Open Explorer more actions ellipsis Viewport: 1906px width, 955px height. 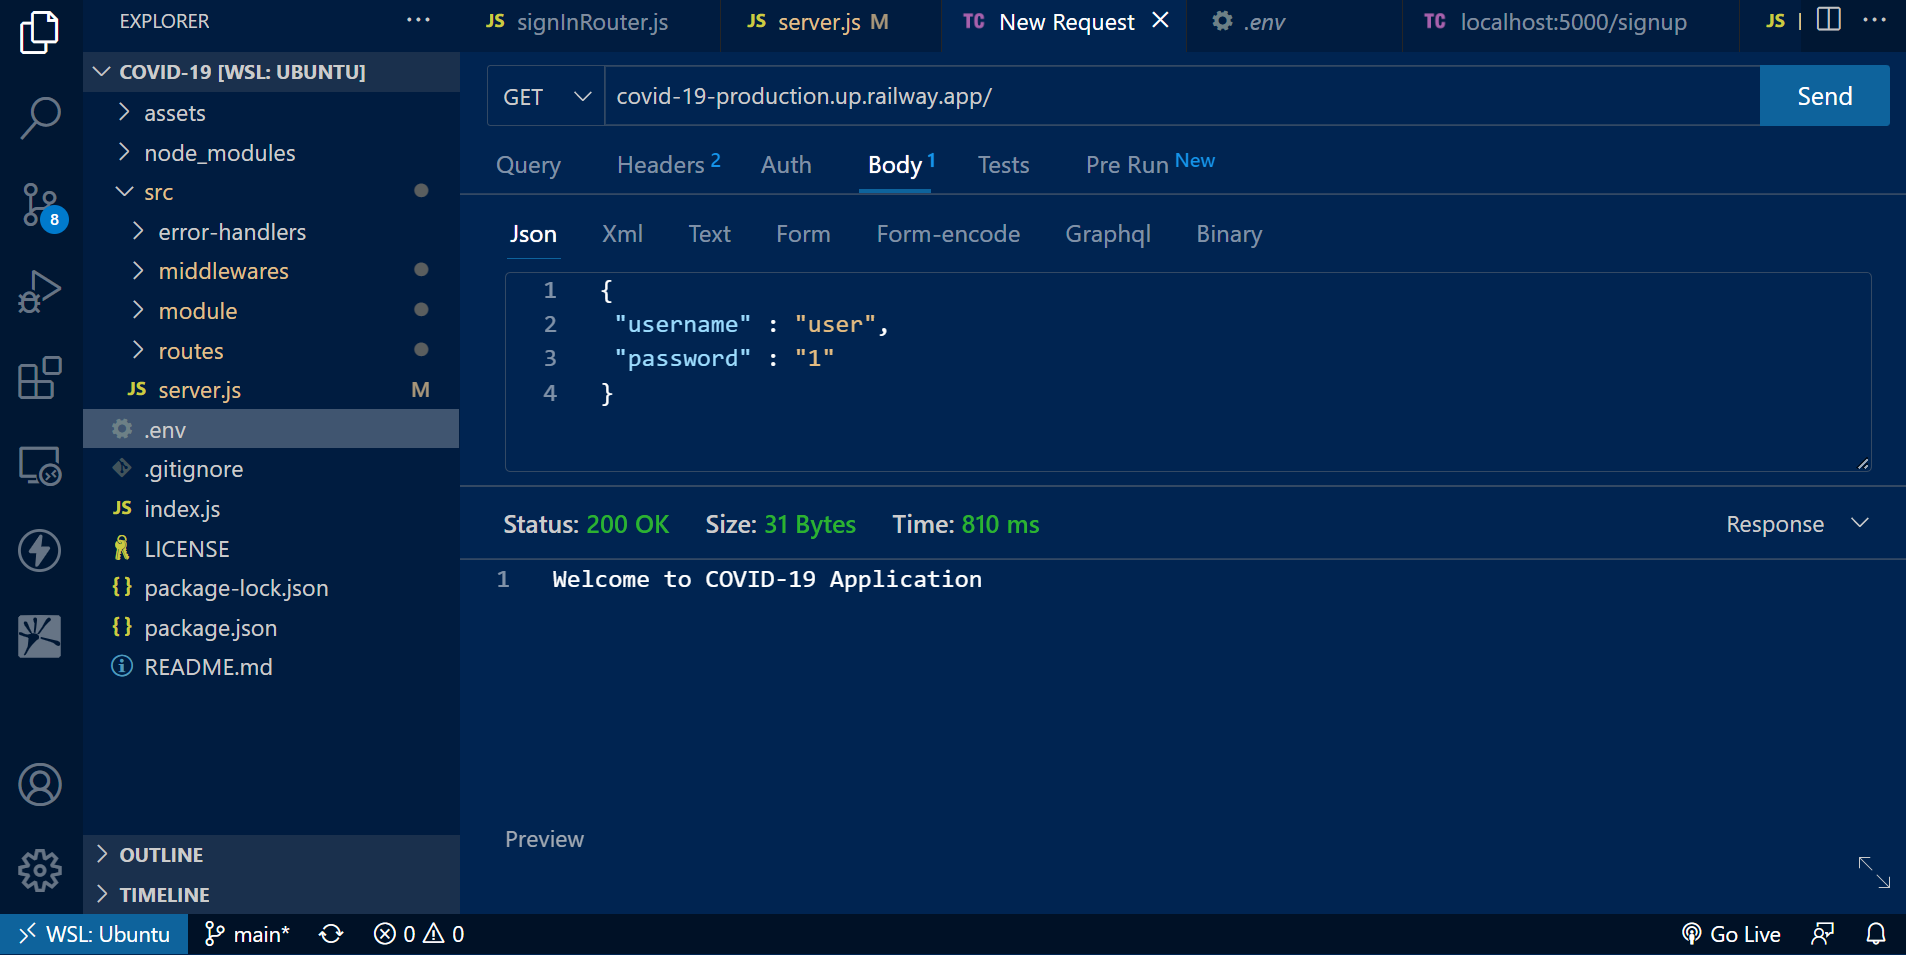pos(418,20)
